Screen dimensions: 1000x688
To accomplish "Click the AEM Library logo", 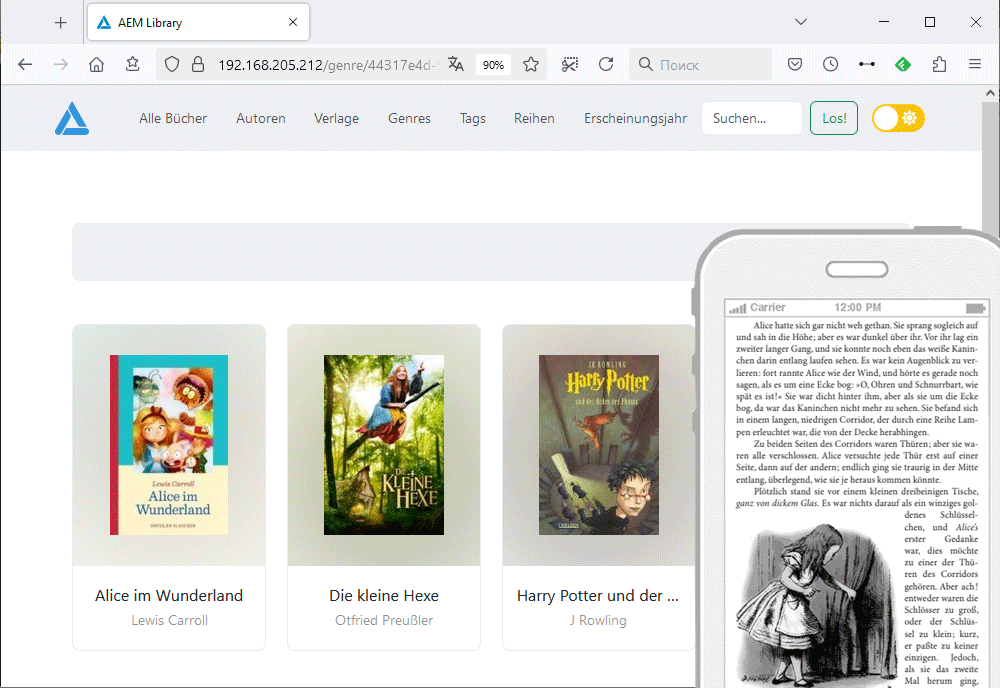I will point(72,119).
